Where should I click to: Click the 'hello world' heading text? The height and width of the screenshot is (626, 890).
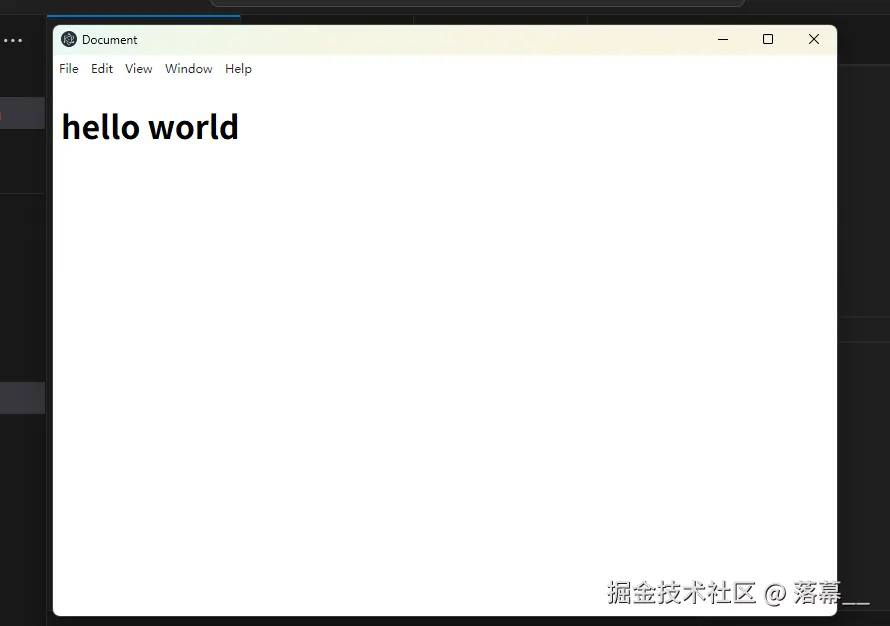(x=150, y=126)
